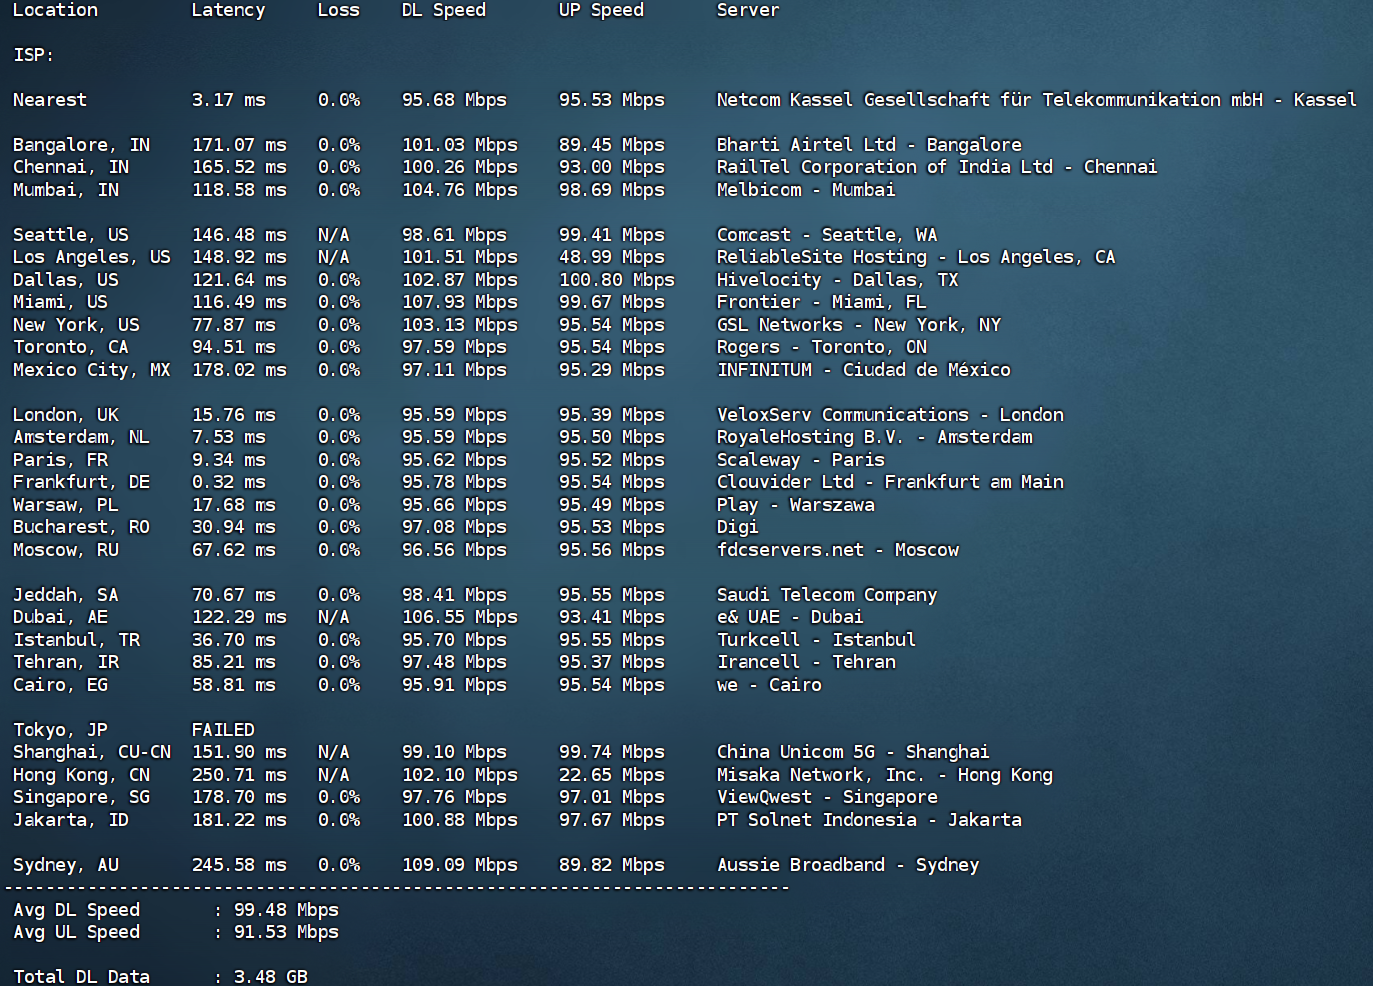Click "VeloxServ Communications - London" server
Viewport: 1373px width, 986px height.
tap(890, 415)
